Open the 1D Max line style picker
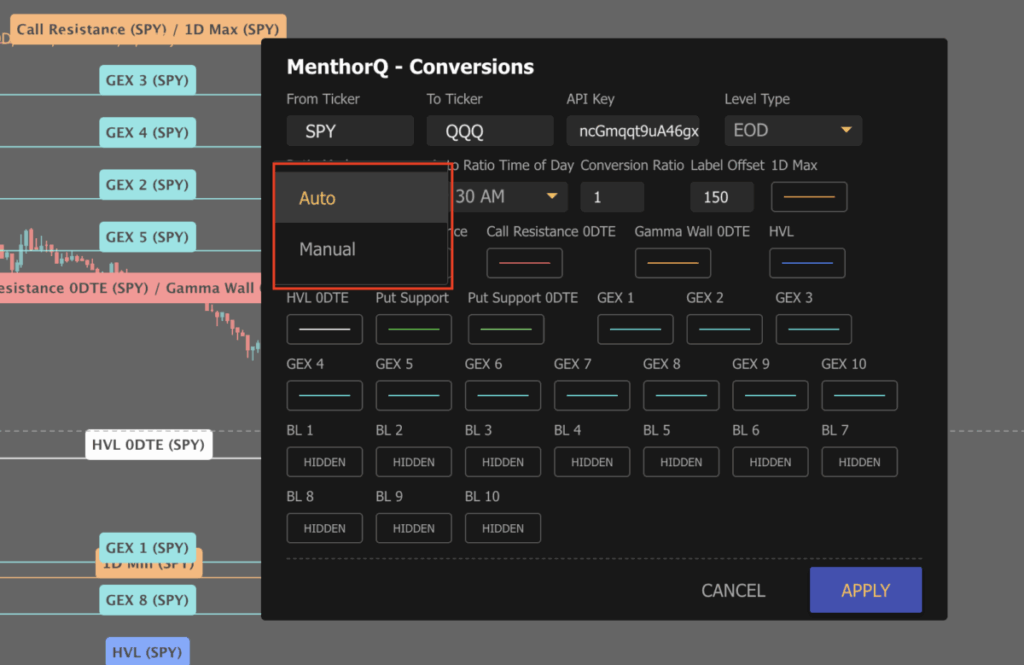 tap(808, 197)
